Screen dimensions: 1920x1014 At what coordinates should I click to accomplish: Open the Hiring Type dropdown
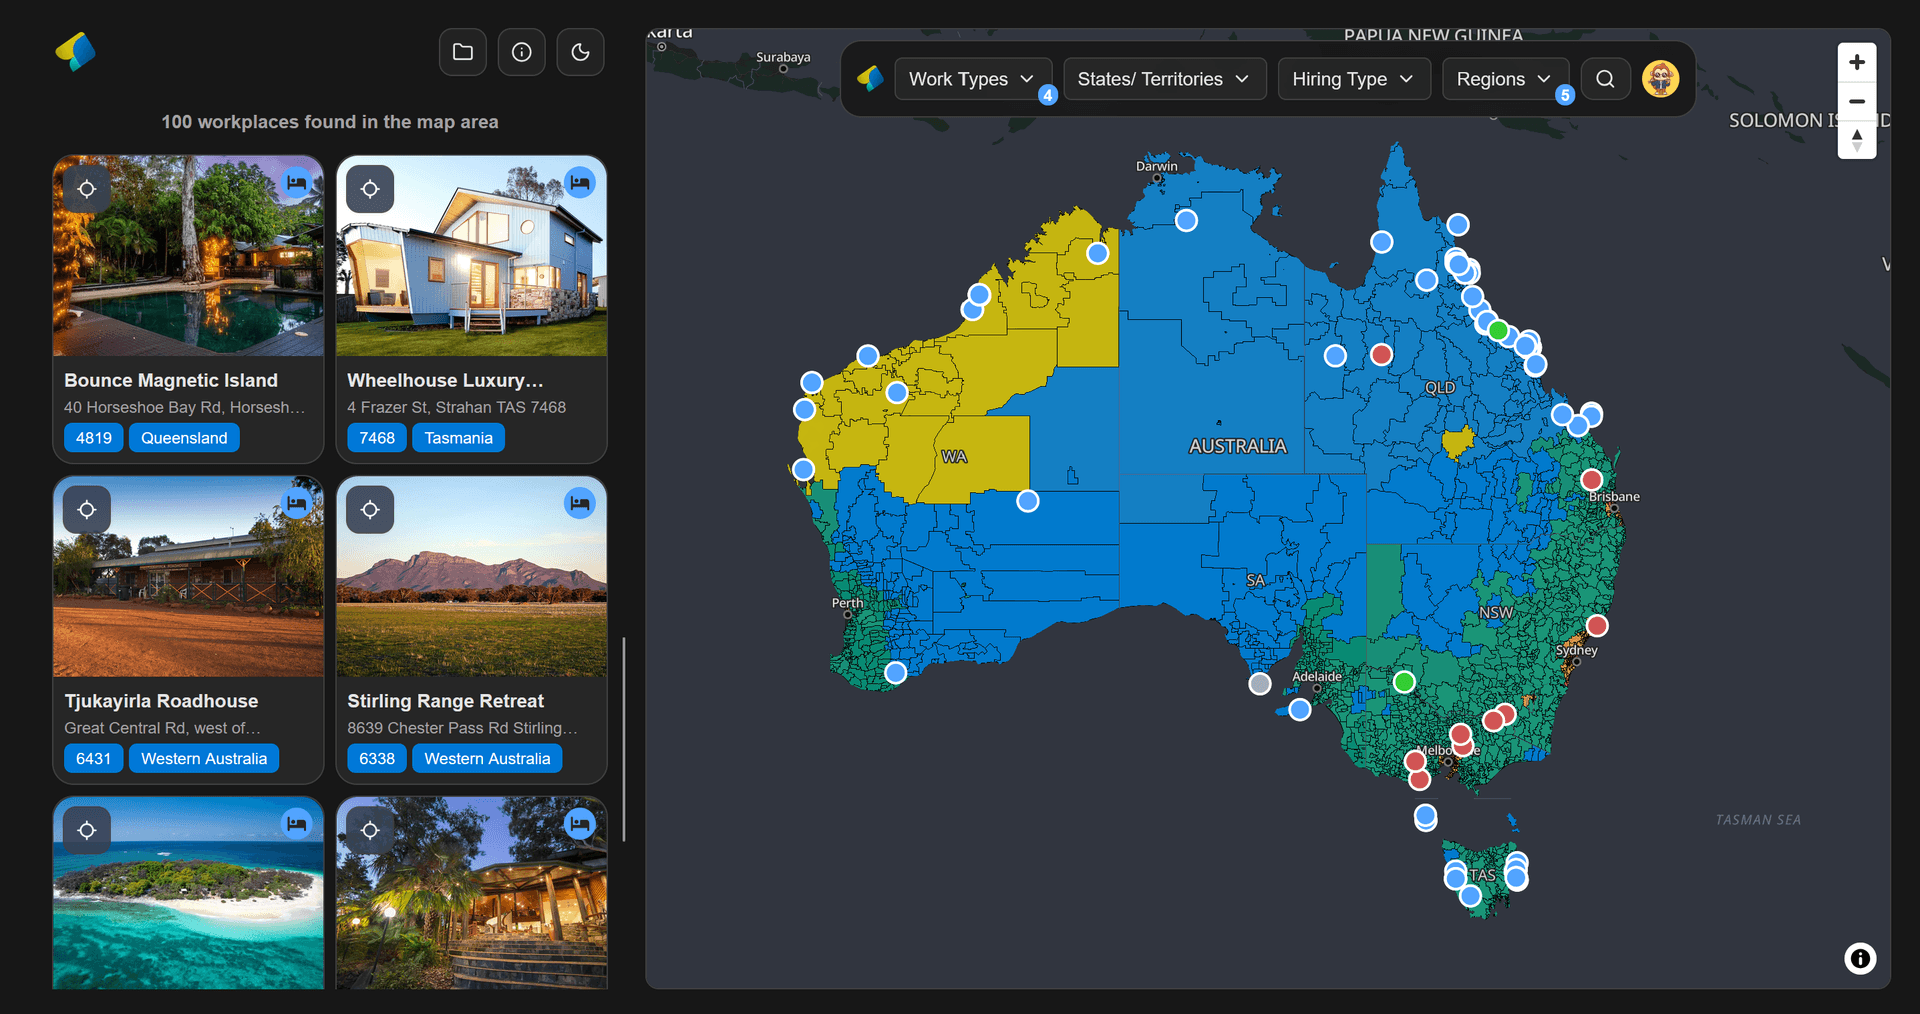(x=1354, y=79)
